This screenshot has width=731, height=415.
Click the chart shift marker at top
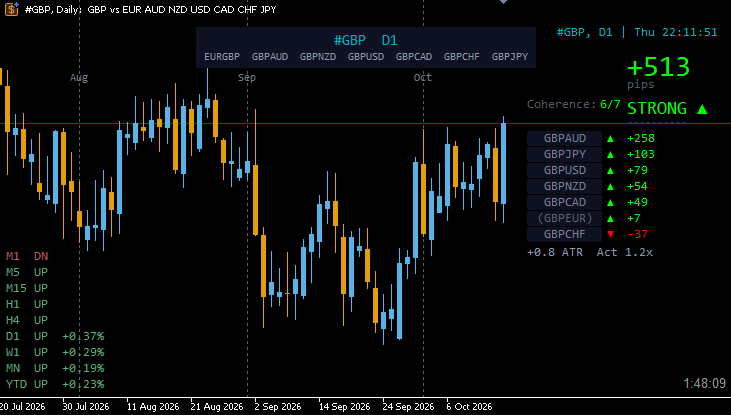click(503, 2)
